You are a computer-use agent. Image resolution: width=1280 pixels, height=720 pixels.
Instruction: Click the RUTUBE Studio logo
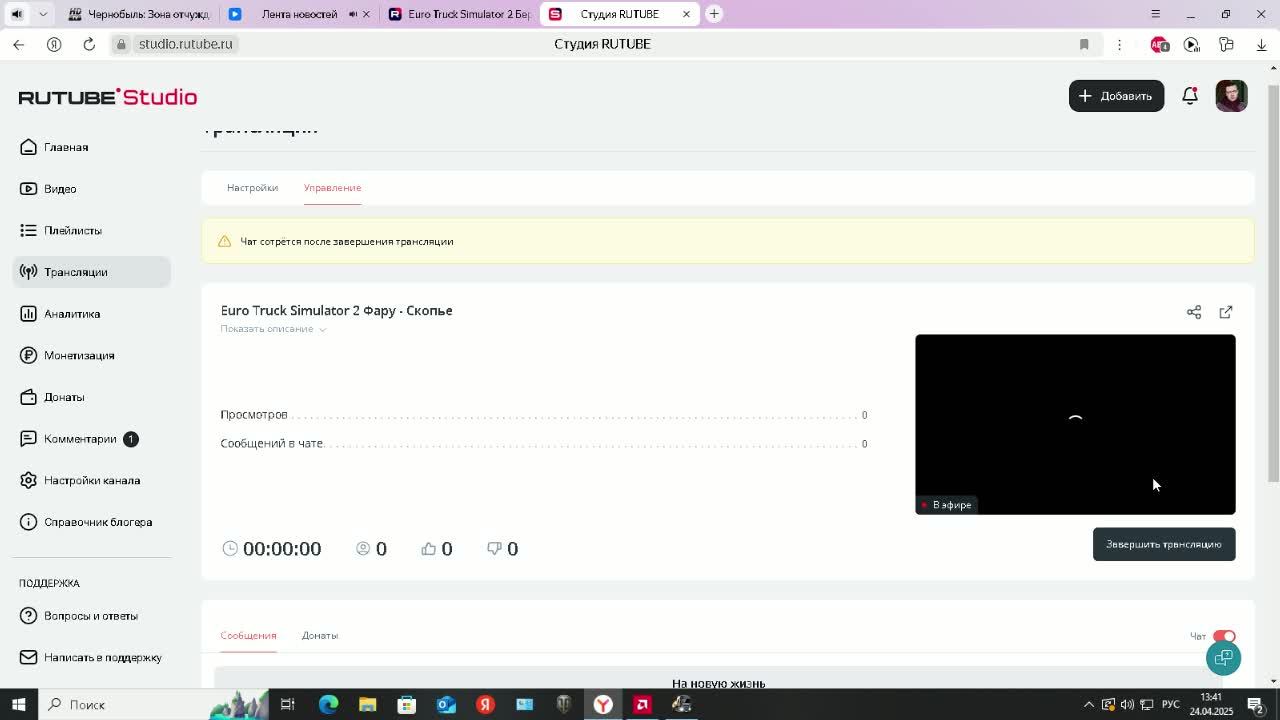tap(108, 97)
